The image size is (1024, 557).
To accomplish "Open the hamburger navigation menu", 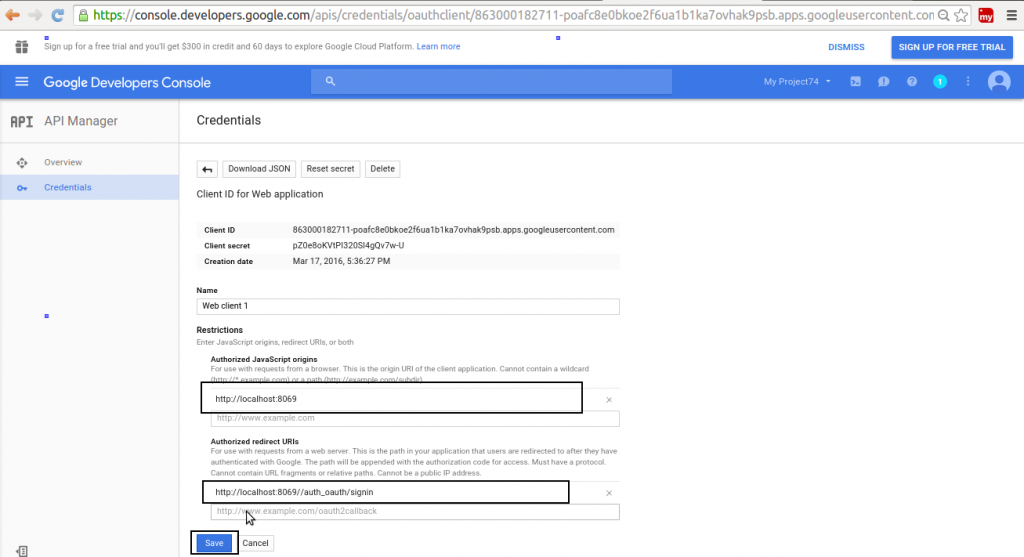I will pyautogui.click(x=22, y=82).
